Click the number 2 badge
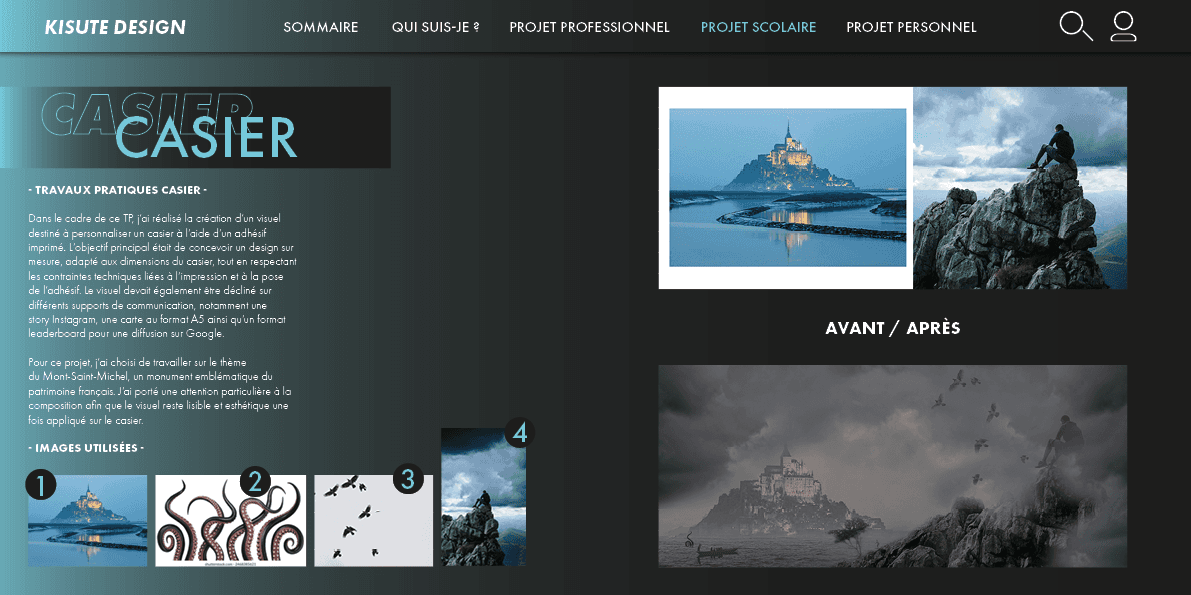The image size is (1191, 595). (255, 481)
